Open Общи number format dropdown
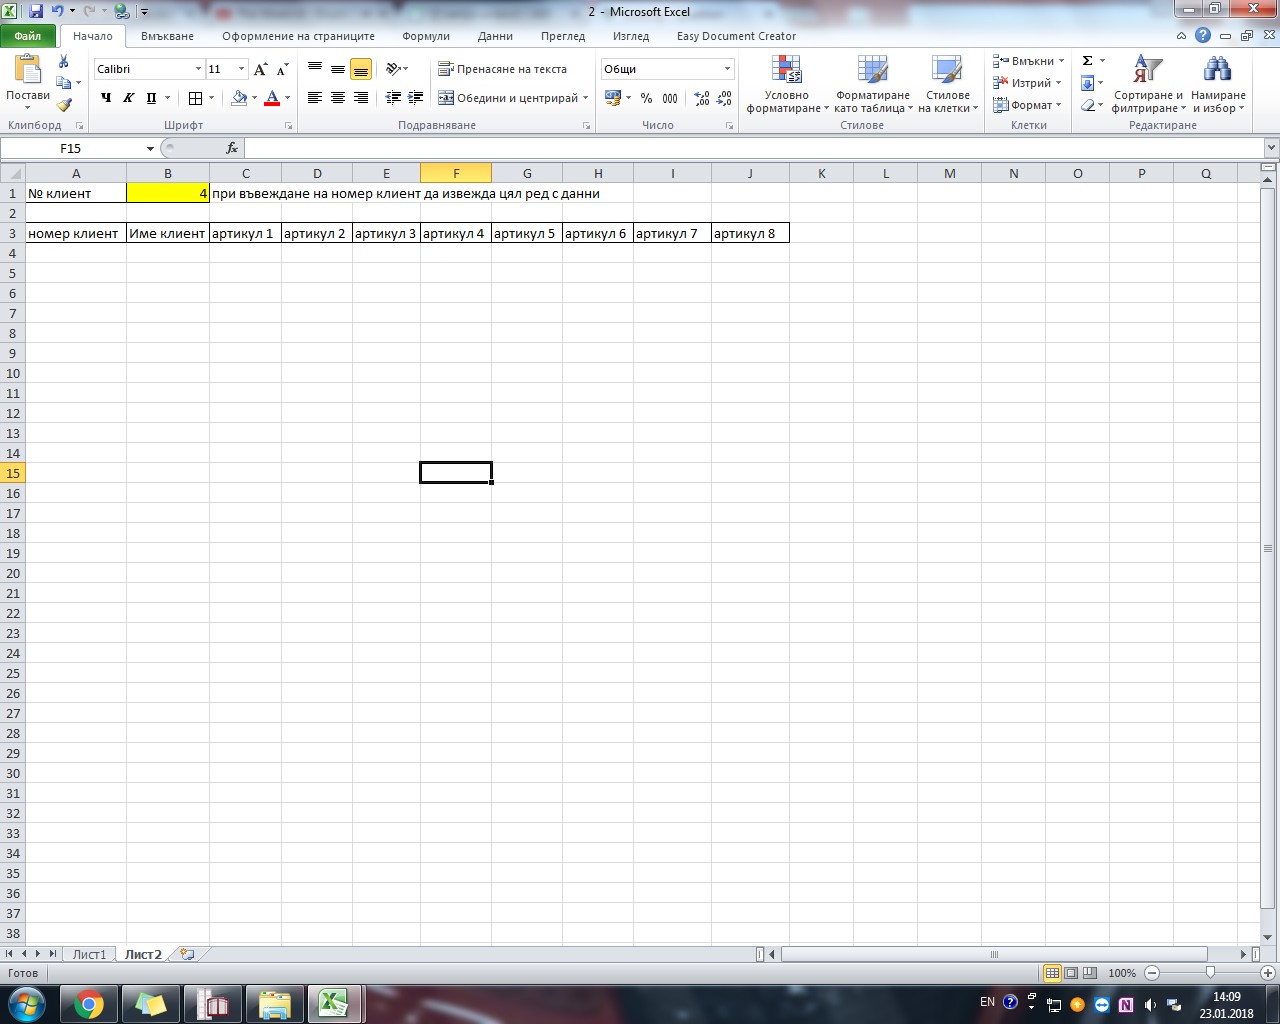Image resolution: width=1280 pixels, height=1024 pixels. tap(727, 69)
